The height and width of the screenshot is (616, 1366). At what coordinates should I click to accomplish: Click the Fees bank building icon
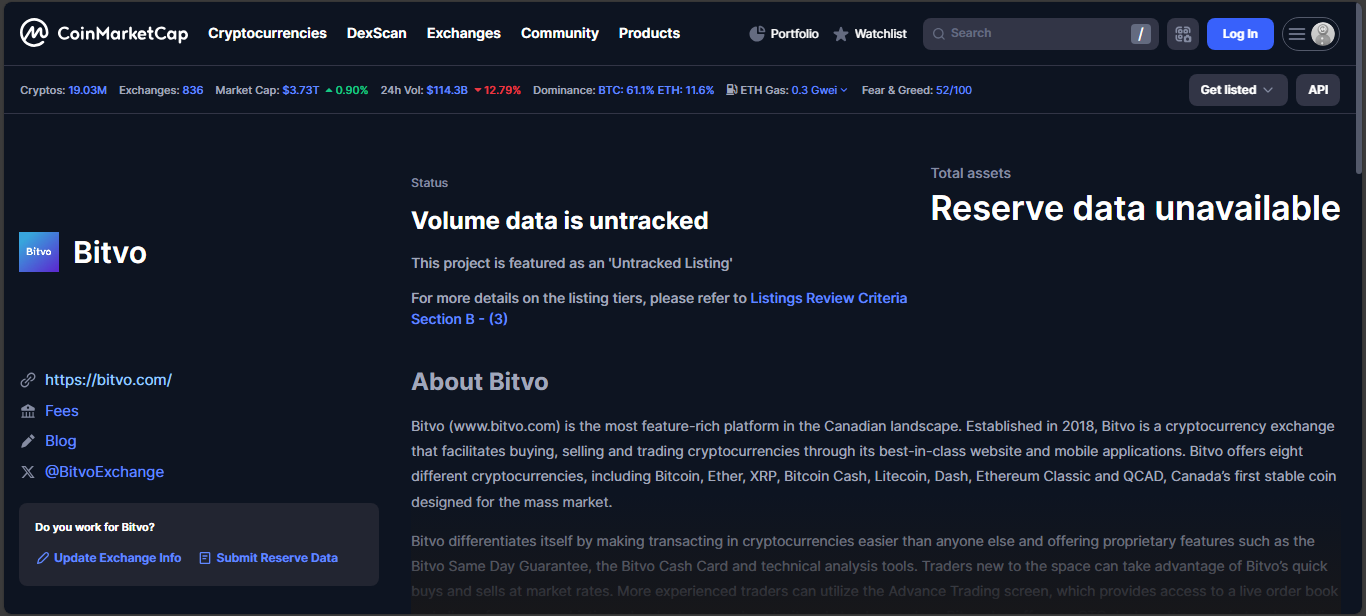pos(28,411)
